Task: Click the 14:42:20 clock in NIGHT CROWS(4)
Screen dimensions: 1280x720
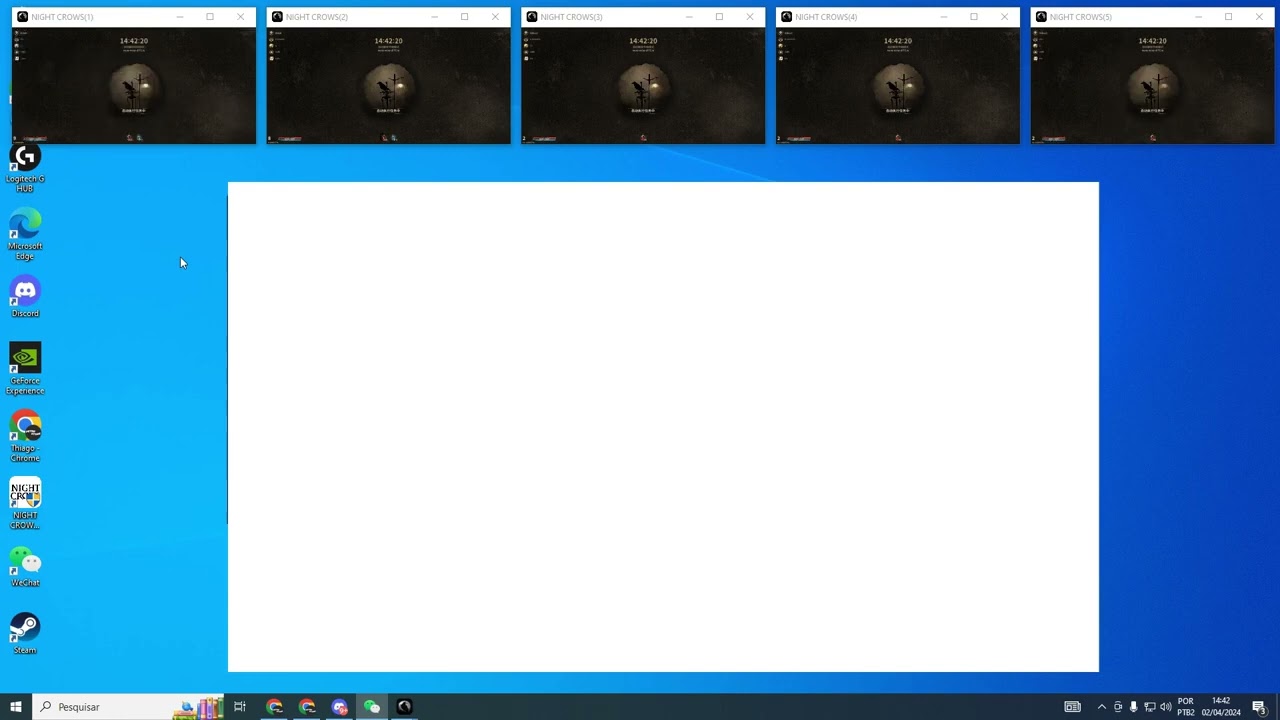Action: pyautogui.click(x=898, y=41)
